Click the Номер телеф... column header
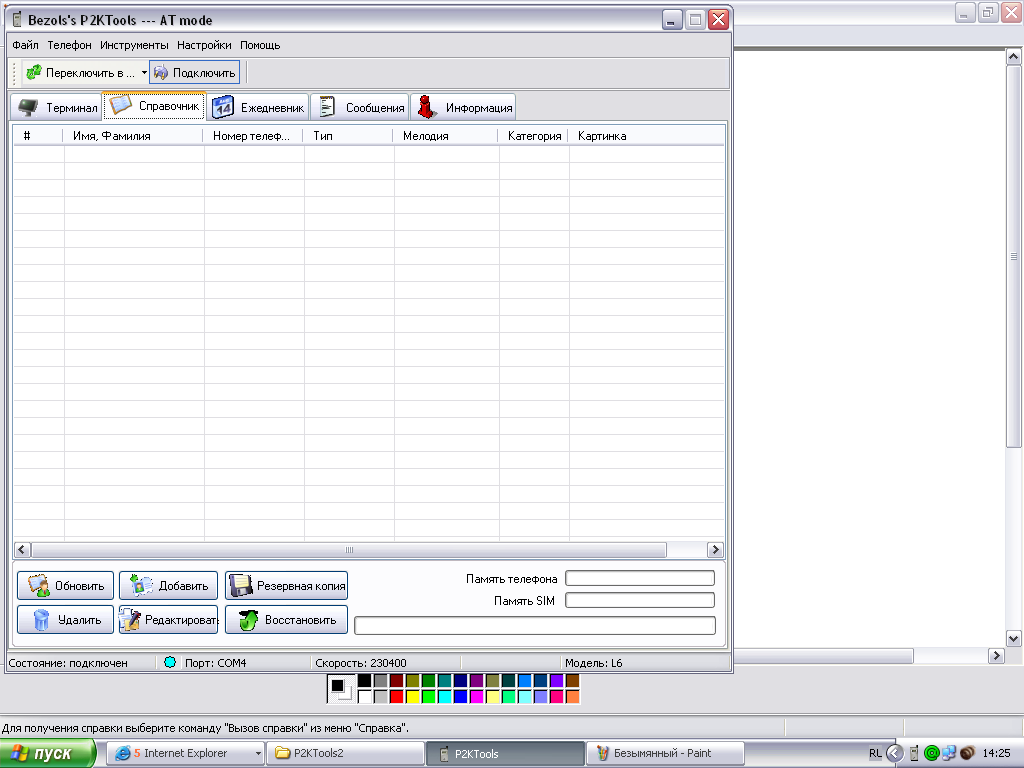Screen dimensions: 1024x768 click(x=253, y=136)
